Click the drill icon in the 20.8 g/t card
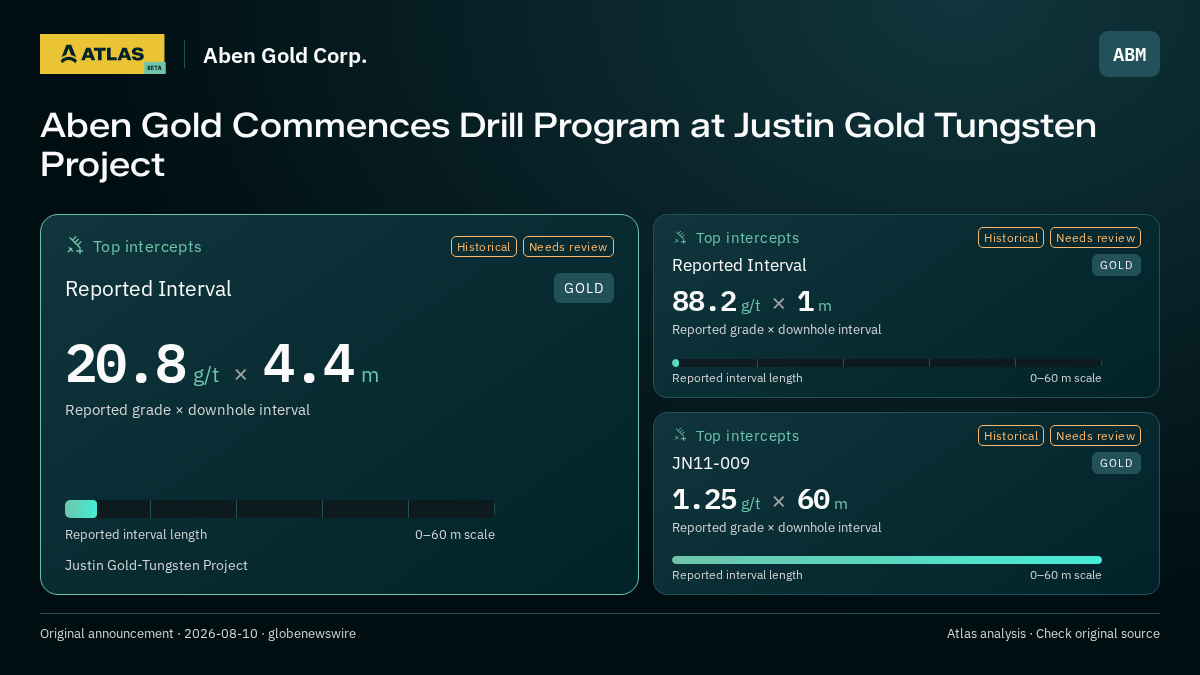 [75, 246]
